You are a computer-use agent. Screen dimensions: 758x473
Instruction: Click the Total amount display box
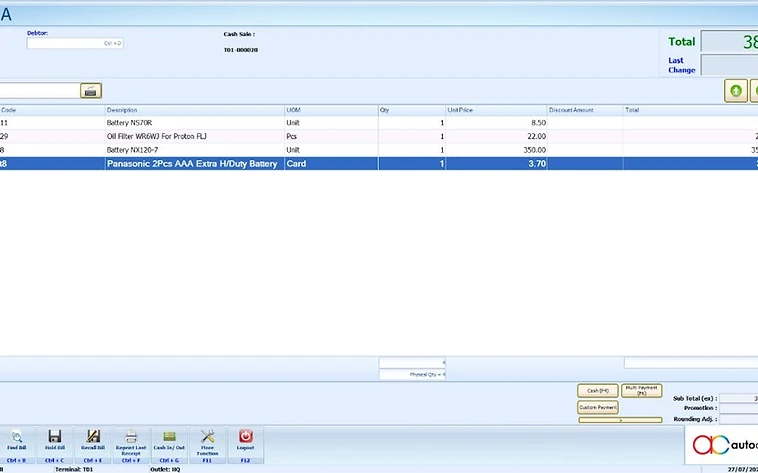click(x=729, y=42)
